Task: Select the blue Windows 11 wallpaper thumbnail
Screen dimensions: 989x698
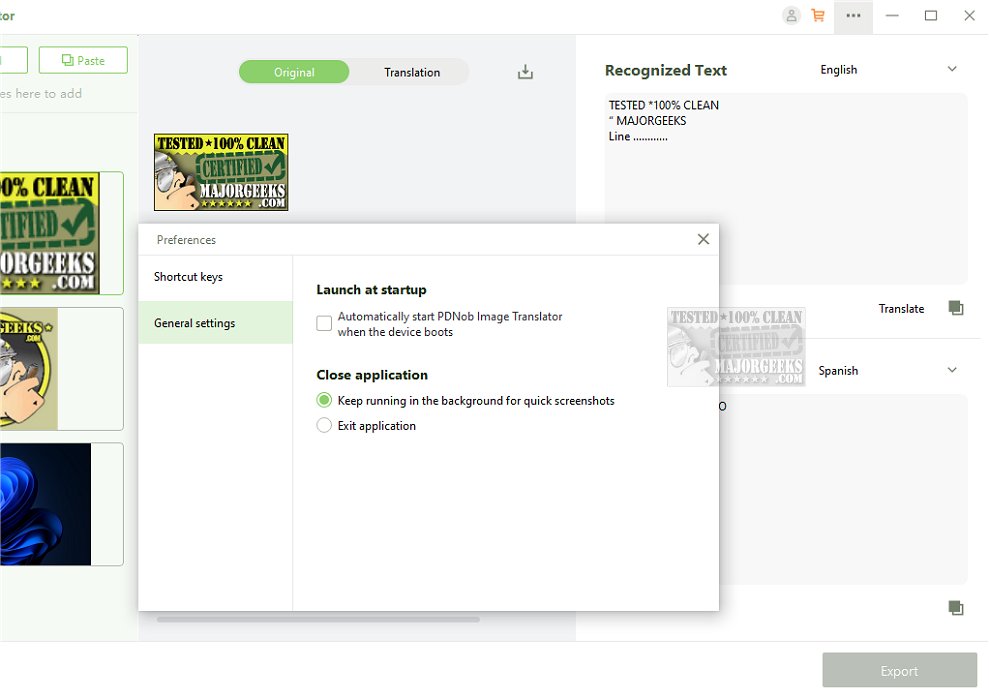Action: [x=61, y=504]
